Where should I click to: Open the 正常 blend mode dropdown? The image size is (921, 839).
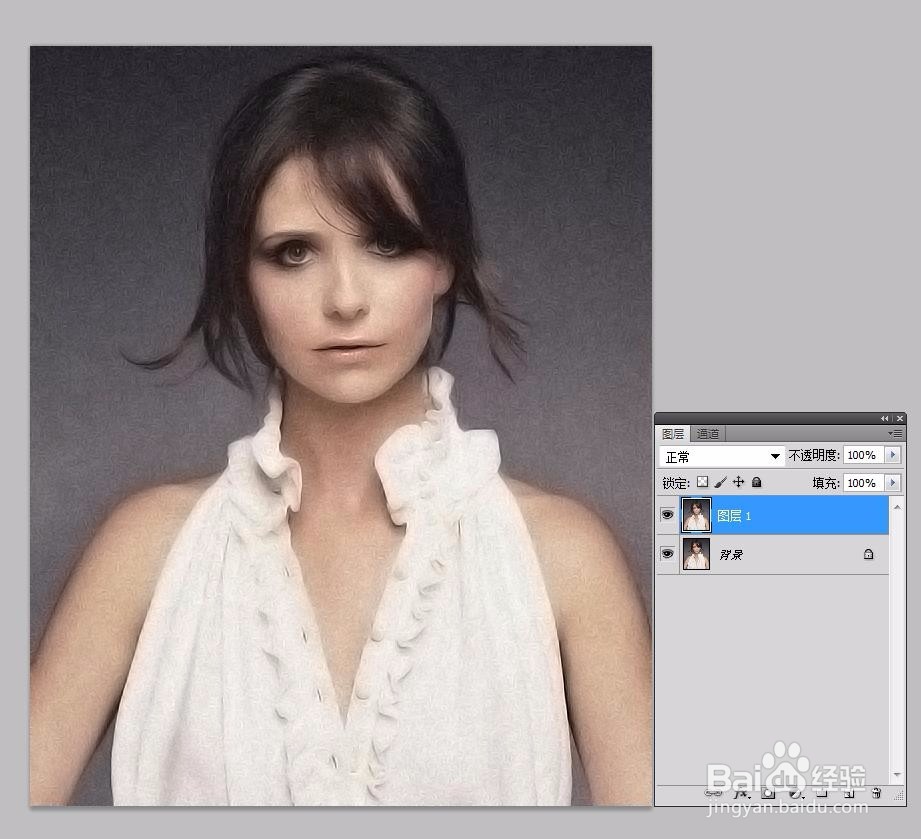722,456
